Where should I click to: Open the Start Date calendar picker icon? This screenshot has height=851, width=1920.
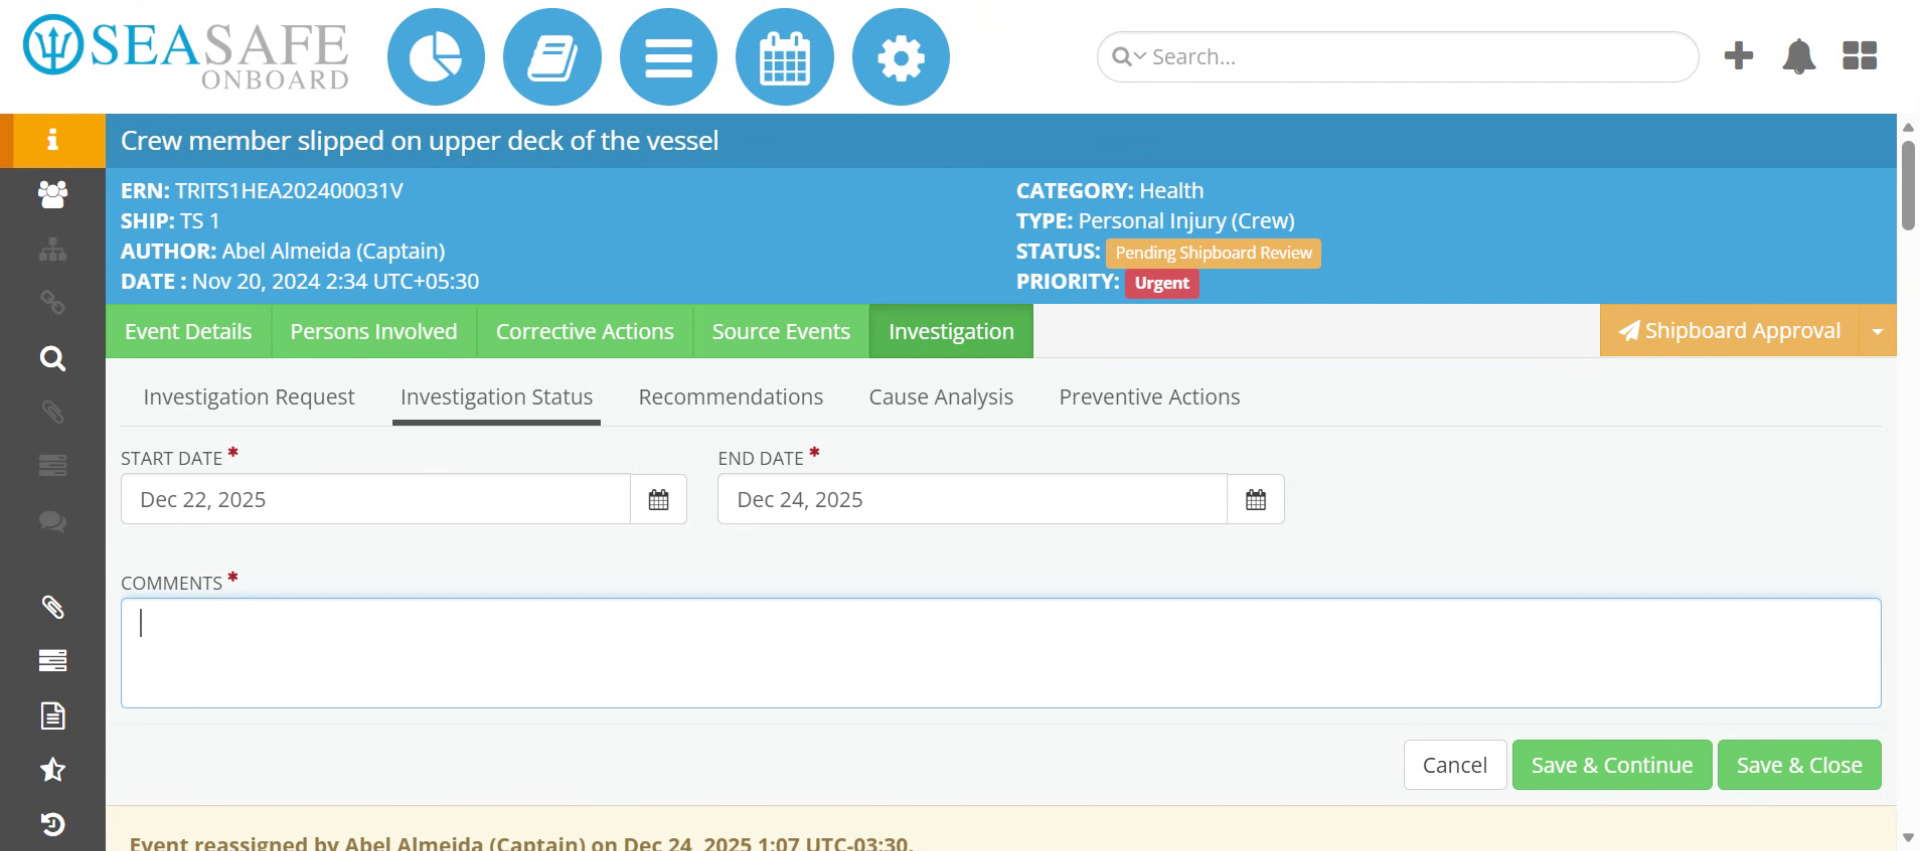(658, 499)
